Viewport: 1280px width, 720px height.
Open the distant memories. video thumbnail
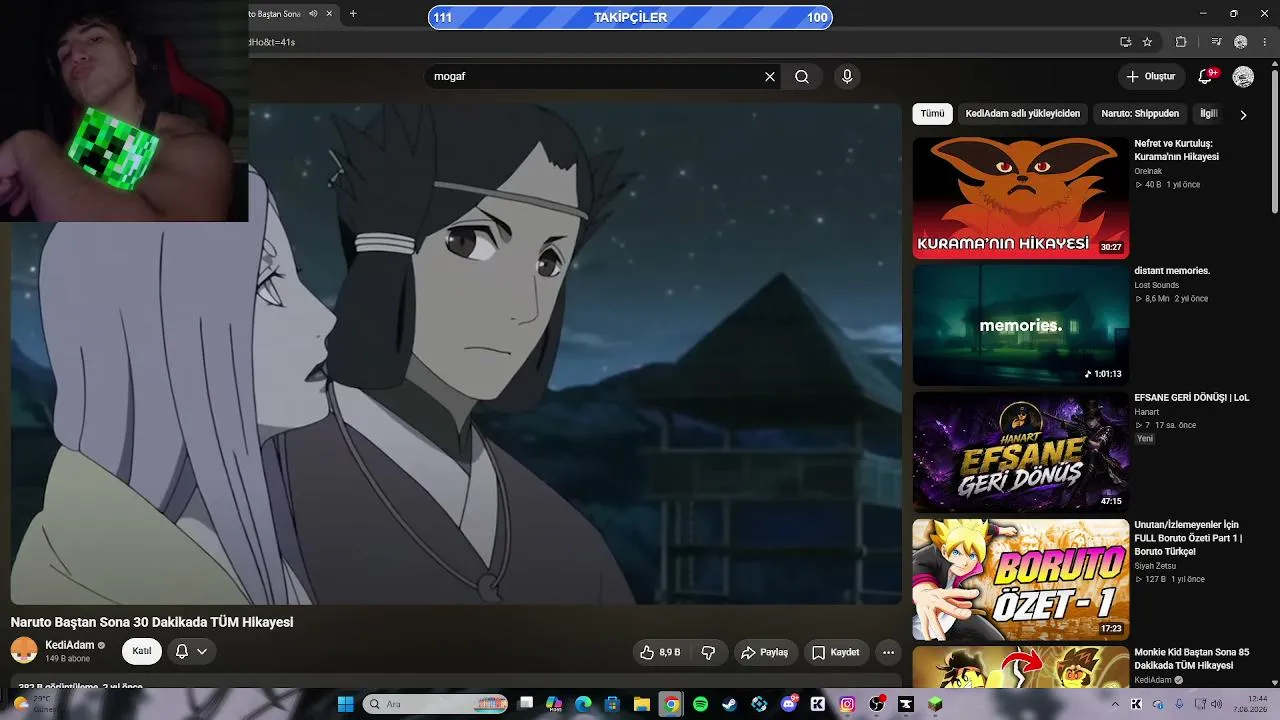pos(1020,325)
